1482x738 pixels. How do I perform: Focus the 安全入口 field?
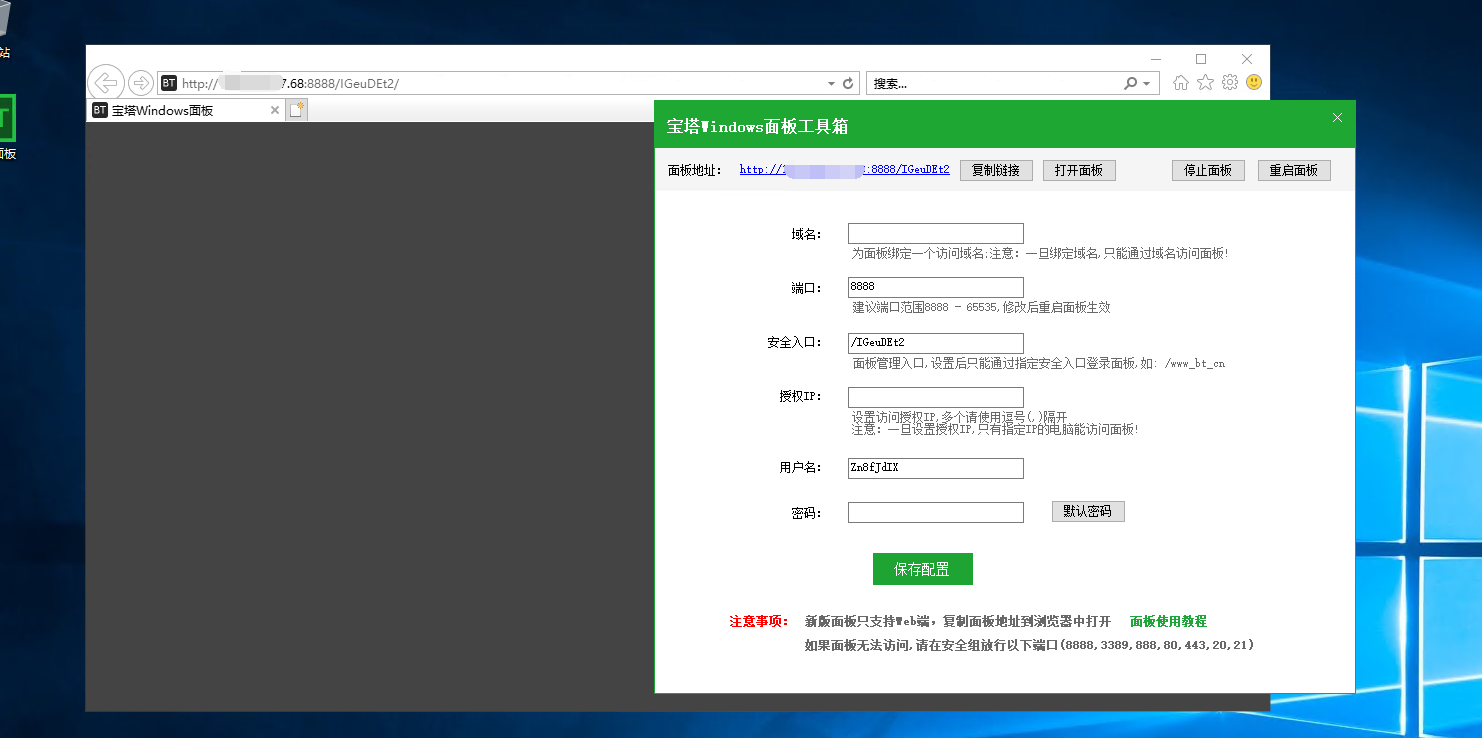[x=936, y=343]
